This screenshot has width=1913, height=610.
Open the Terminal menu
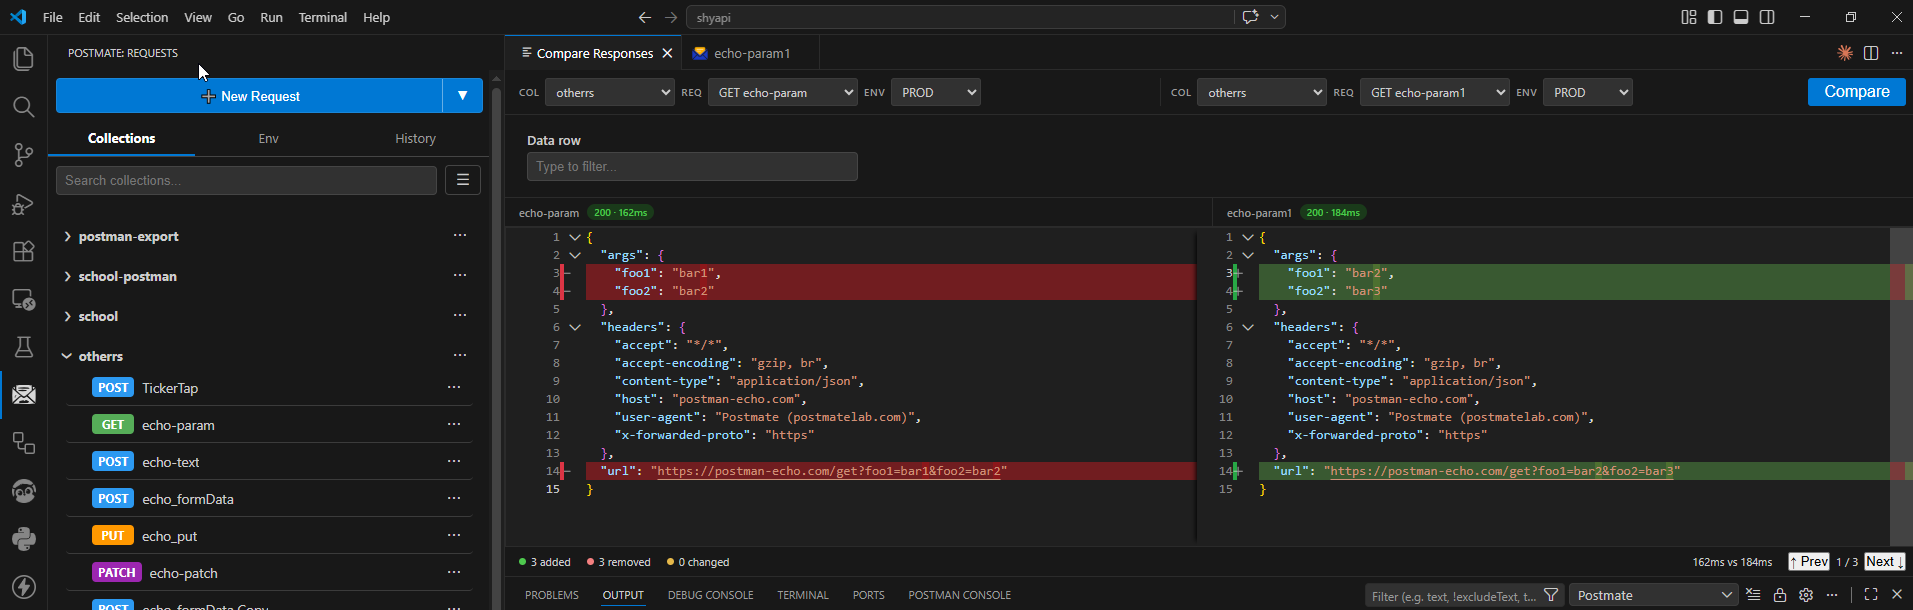coord(322,17)
